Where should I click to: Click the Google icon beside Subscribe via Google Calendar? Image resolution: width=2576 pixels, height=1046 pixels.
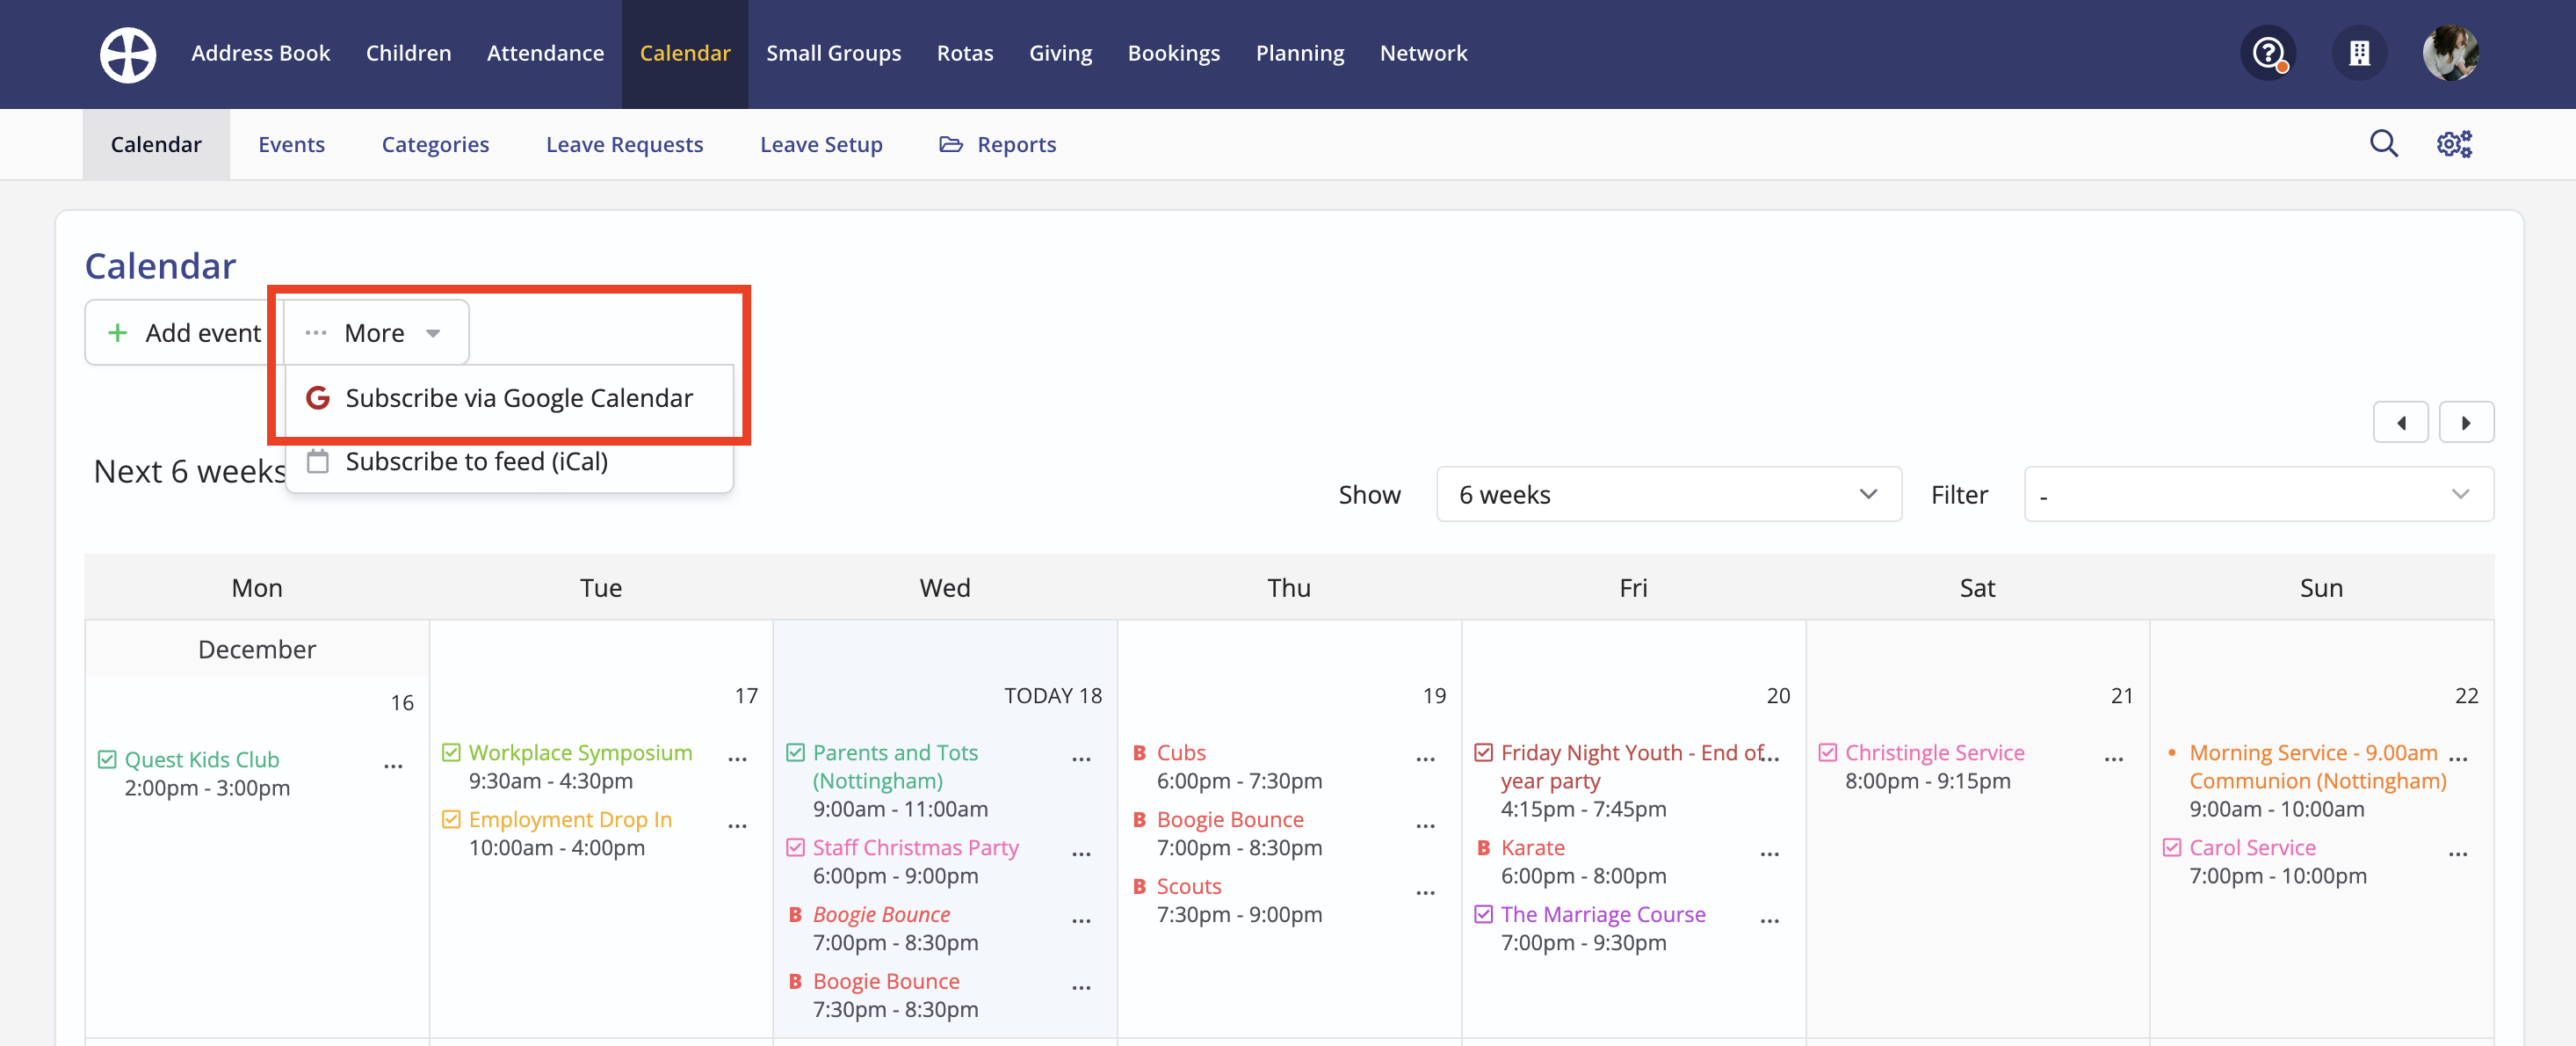(x=317, y=397)
